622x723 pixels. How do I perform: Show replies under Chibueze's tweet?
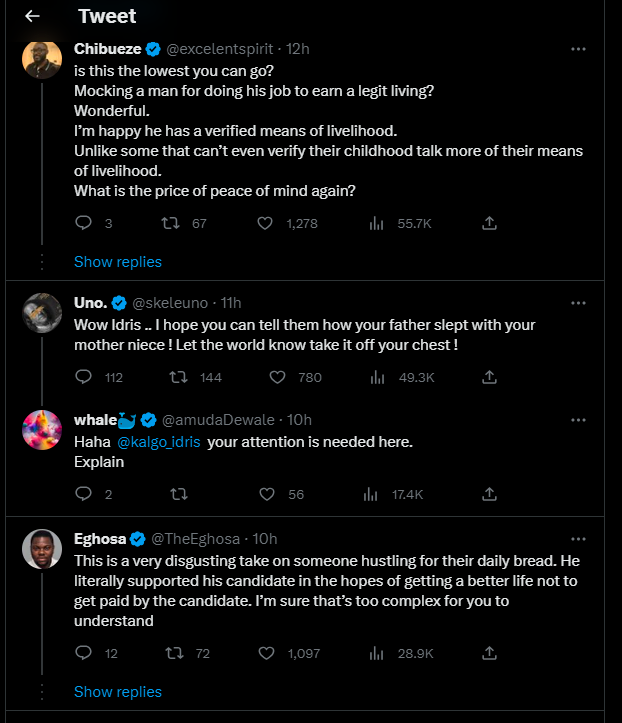tap(117, 262)
